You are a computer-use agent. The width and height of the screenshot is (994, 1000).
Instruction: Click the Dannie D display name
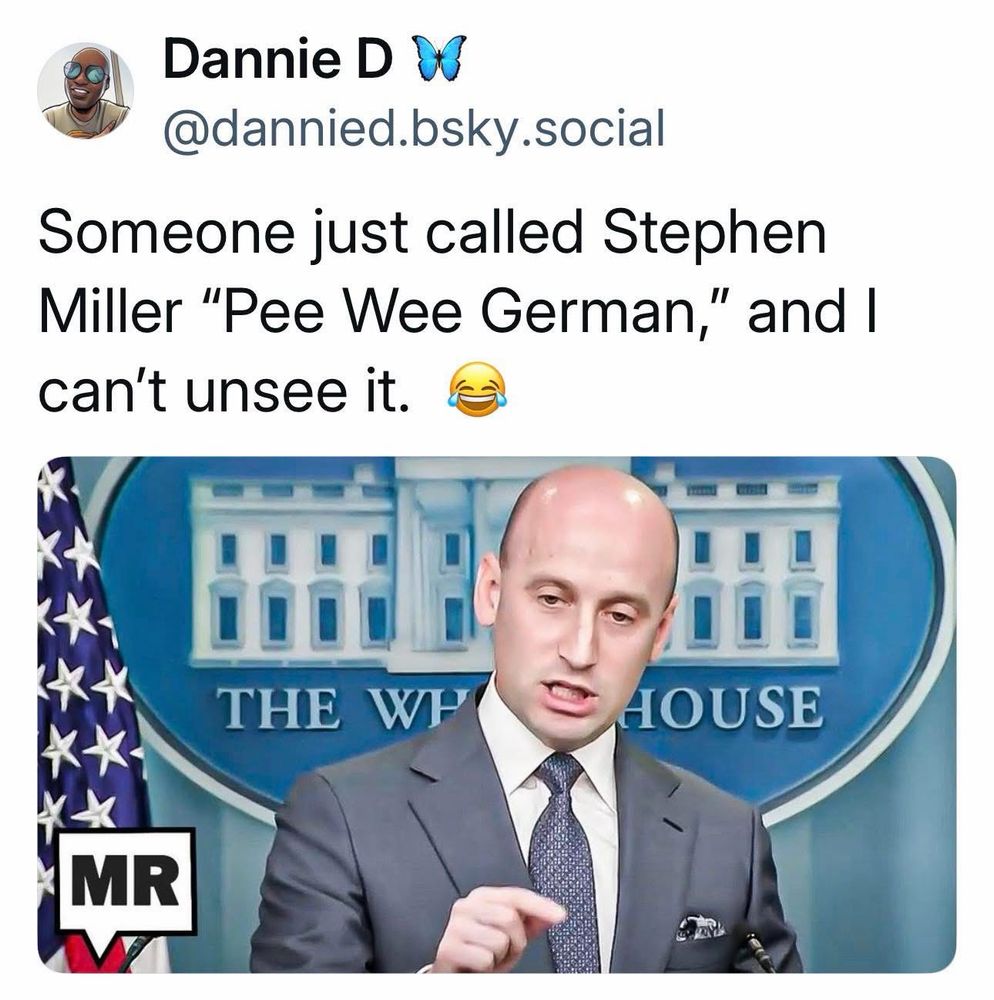(277, 59)
